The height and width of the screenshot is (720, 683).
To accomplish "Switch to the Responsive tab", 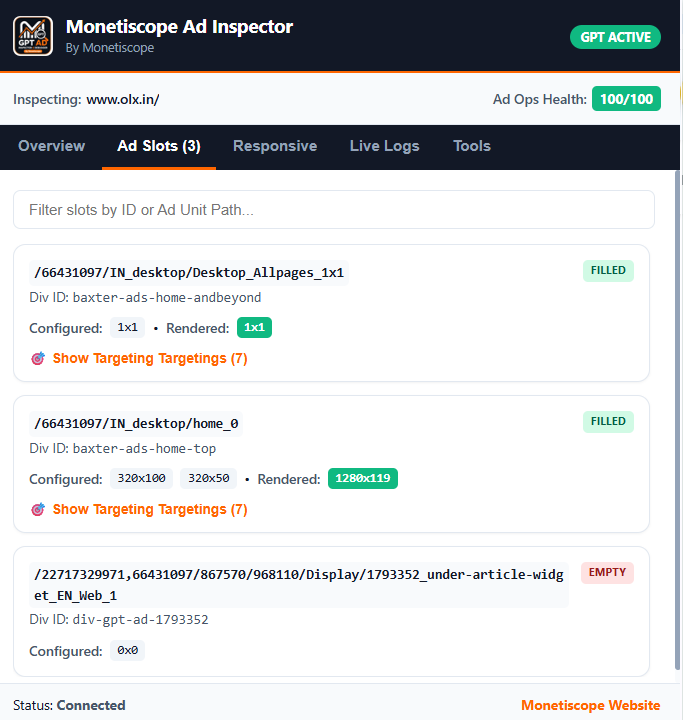I will click(x=275, y=146).
